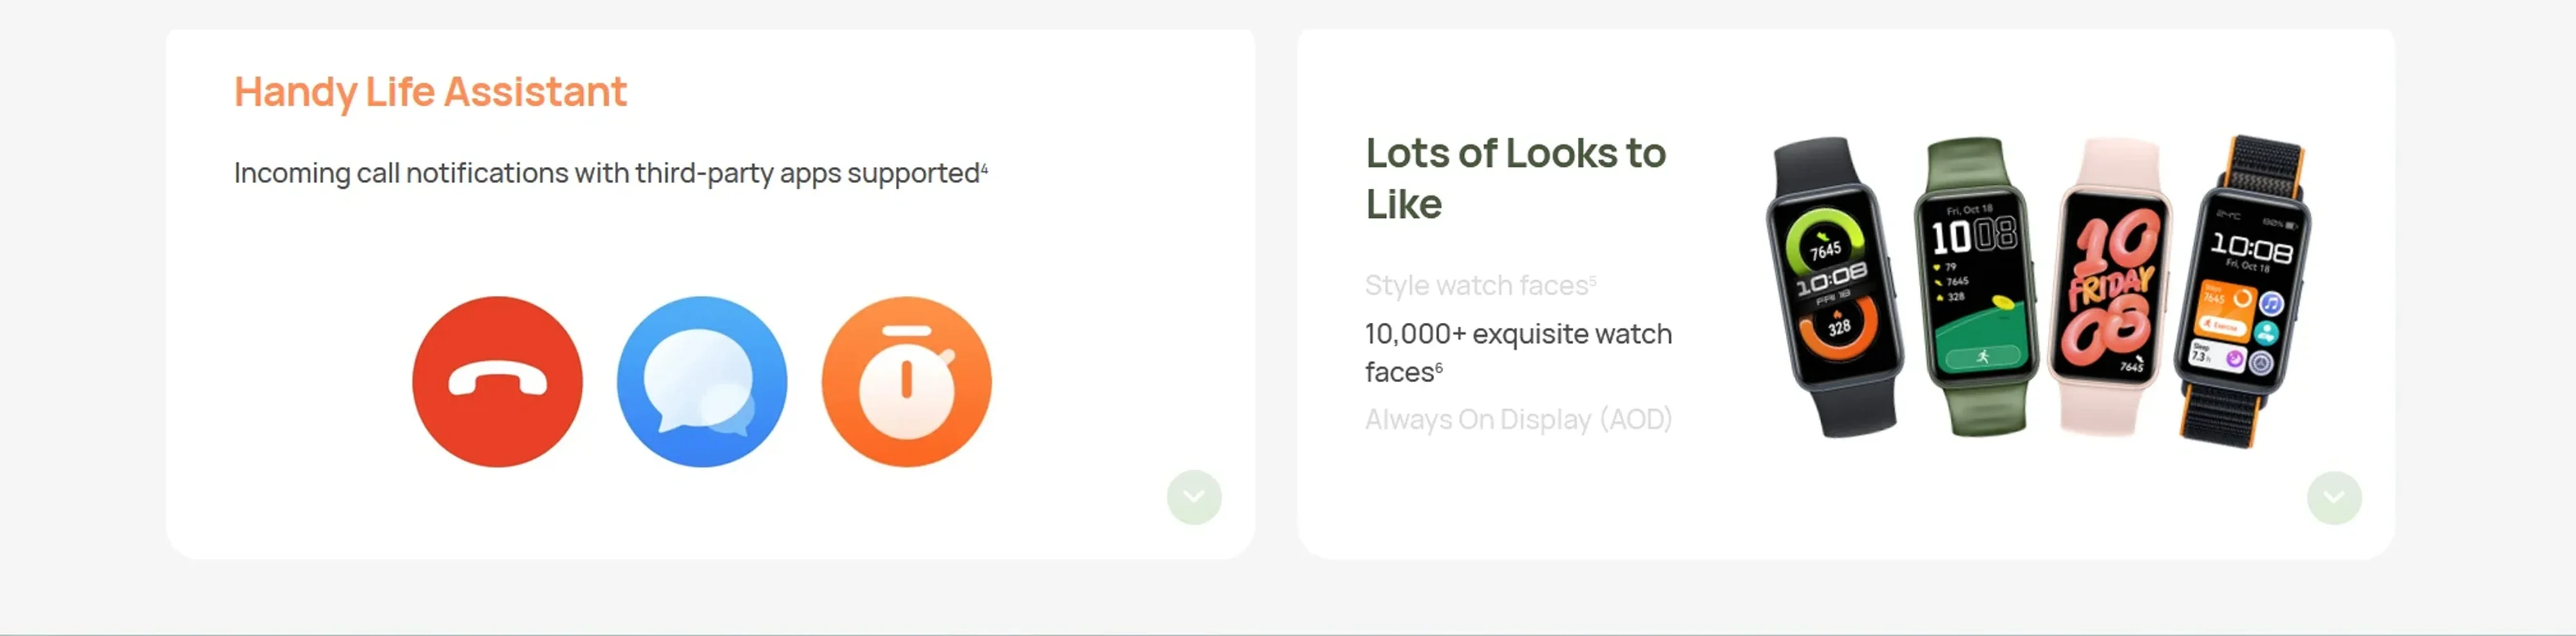This screenshot has height=636, width=2576.
Task: Click footnote 6 superscript after faces
Action: pyautogui.click(x=1439, y=367)
